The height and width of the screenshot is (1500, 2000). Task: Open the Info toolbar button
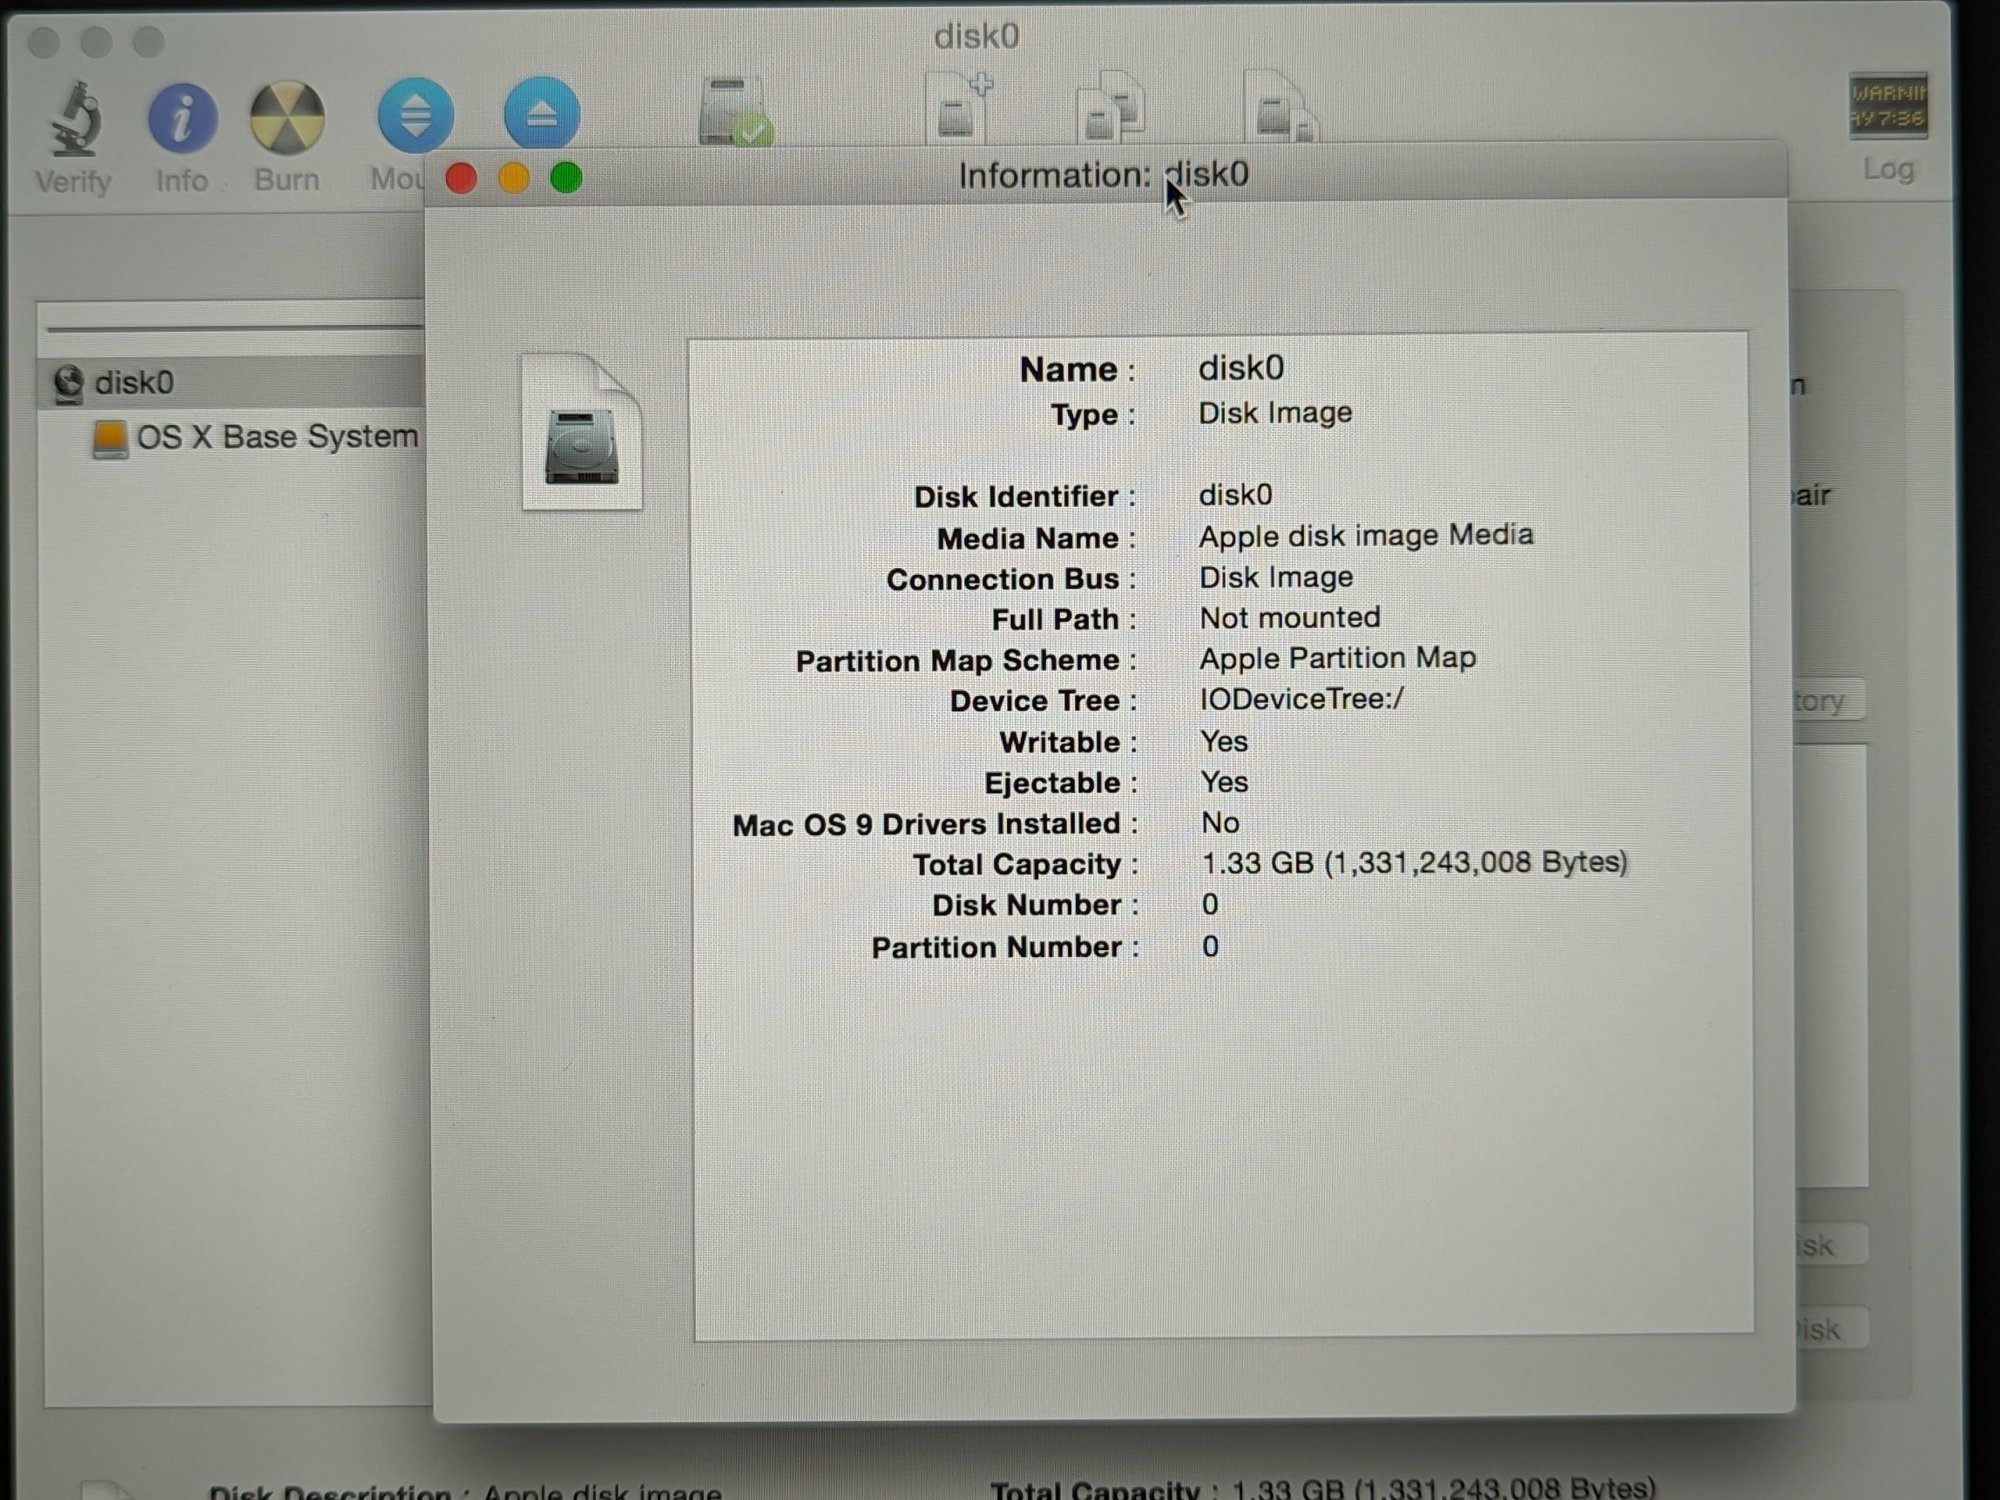click(x=182, y=119)
